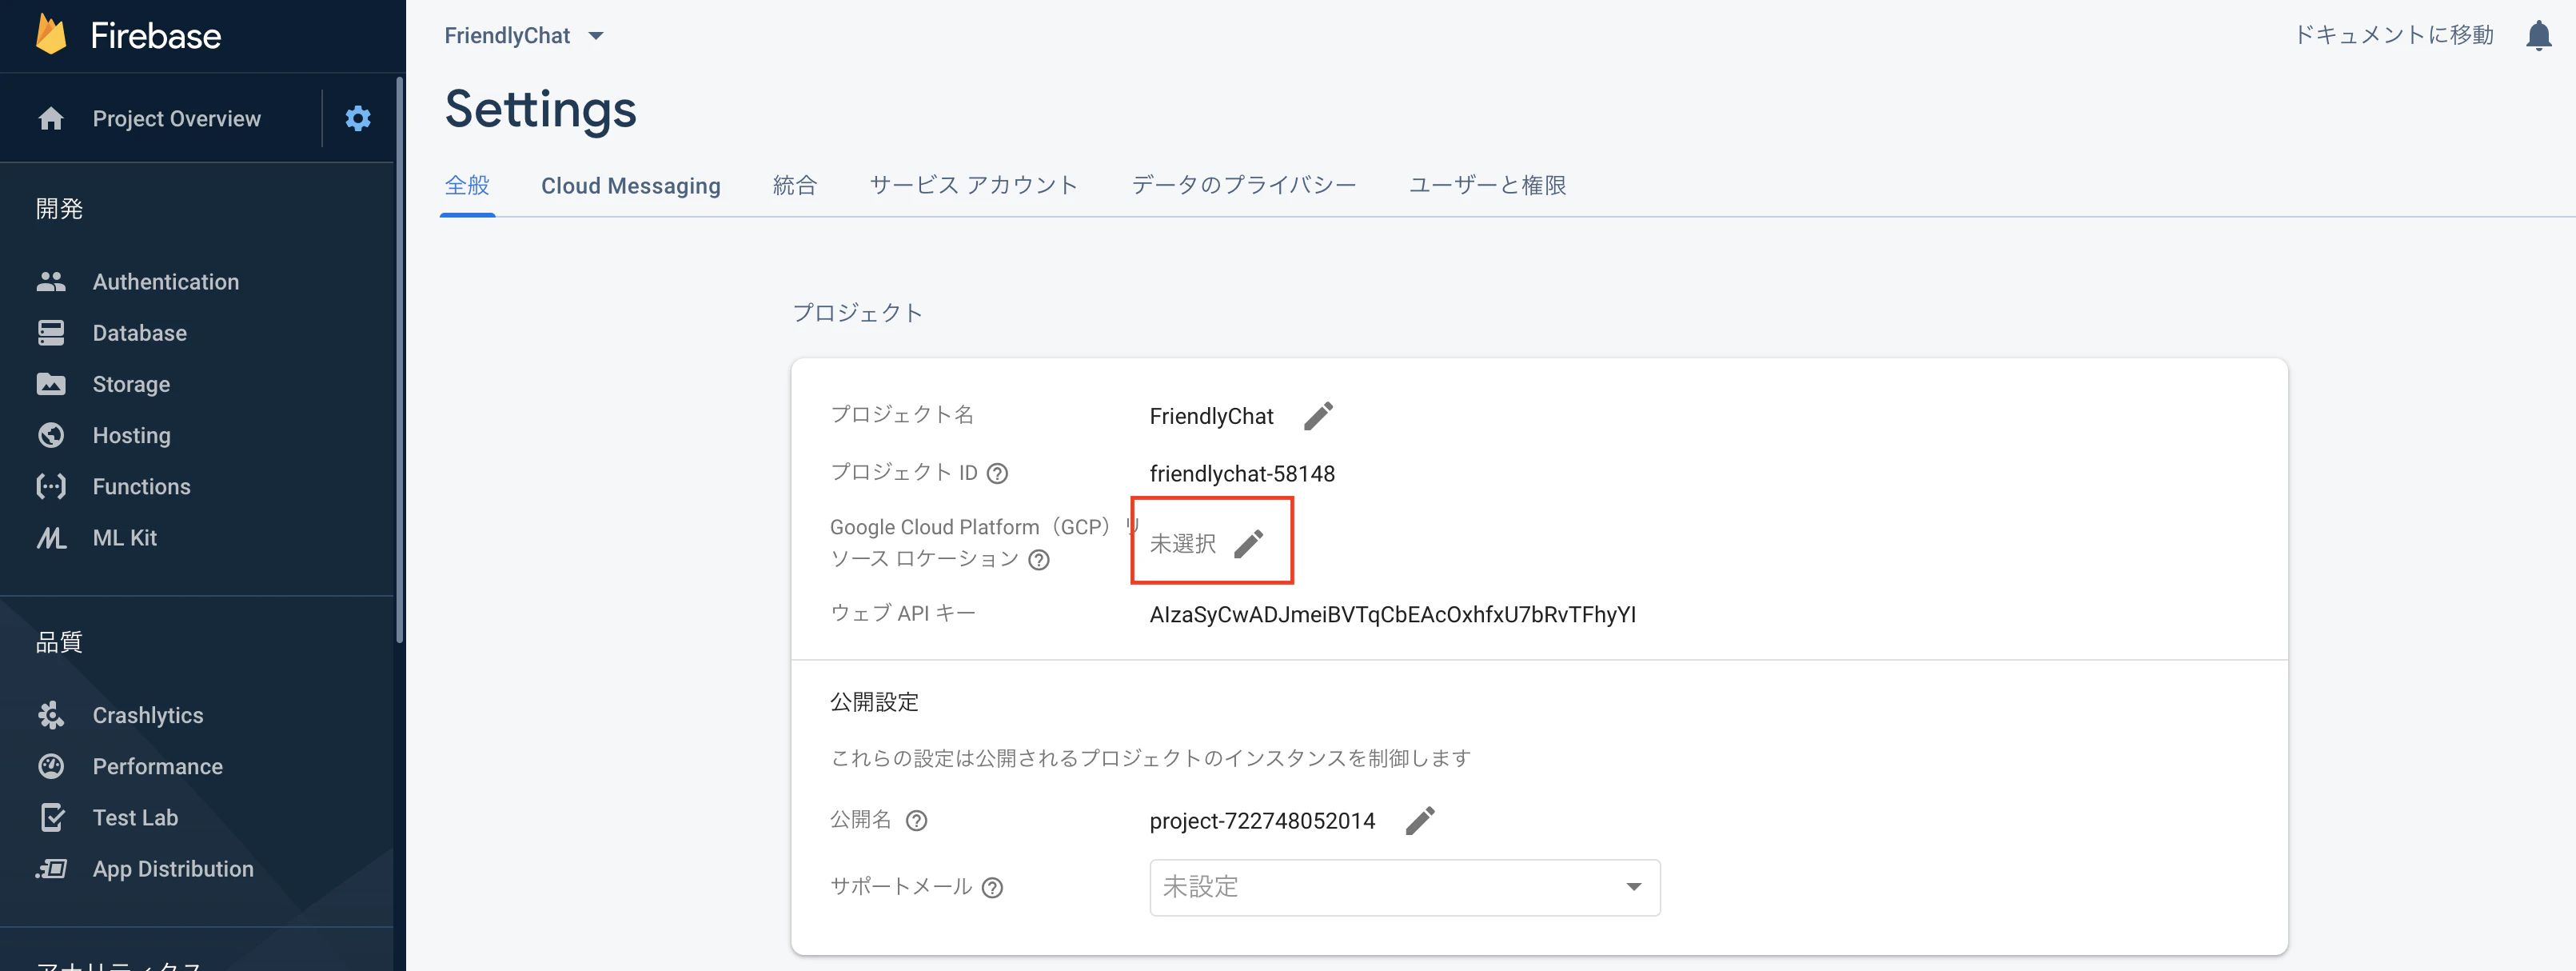
Task: Edit public name project-722748052014 pencil
Action: pos(1420,820)
